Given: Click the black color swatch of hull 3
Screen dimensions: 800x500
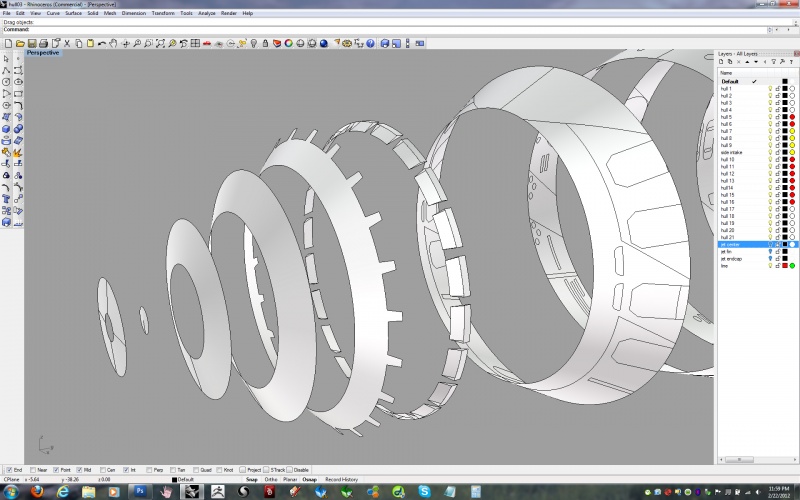Looking at the screenshot, I should pyautogui.click(x=785, y=103).
